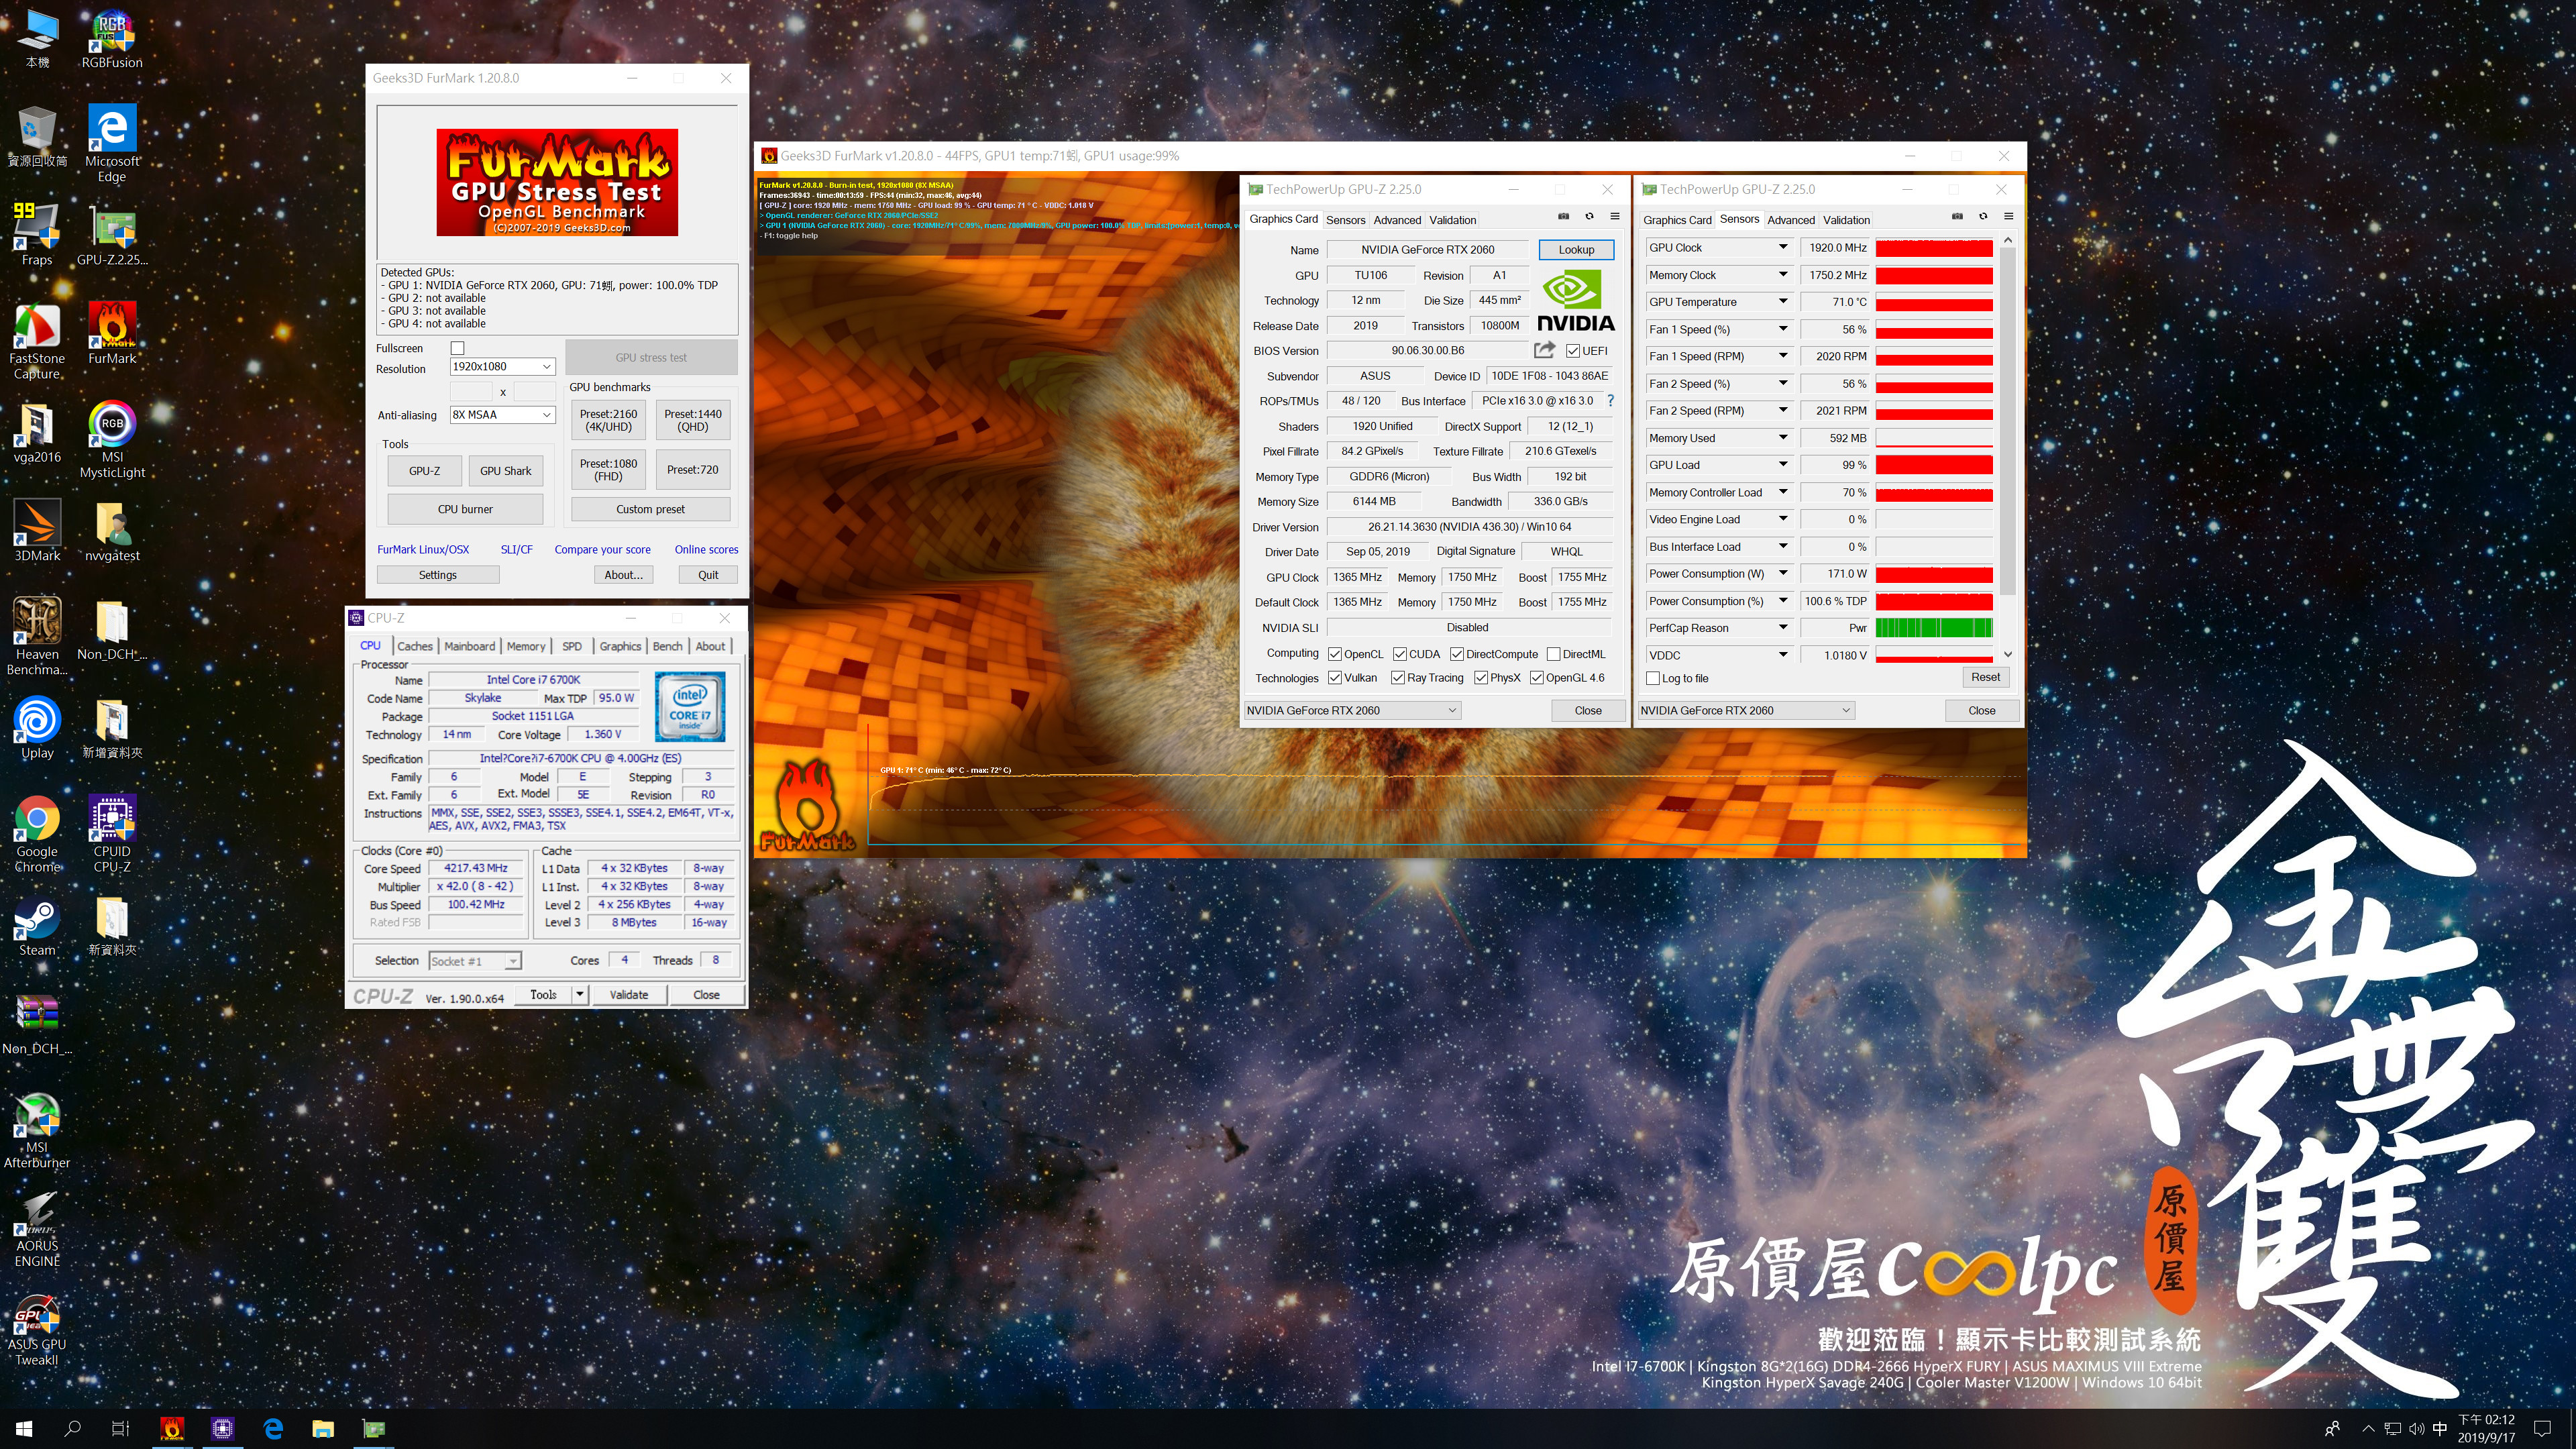
Task: Click Fan 1 Speed (%) graph bar
Action: (1934, 329)
